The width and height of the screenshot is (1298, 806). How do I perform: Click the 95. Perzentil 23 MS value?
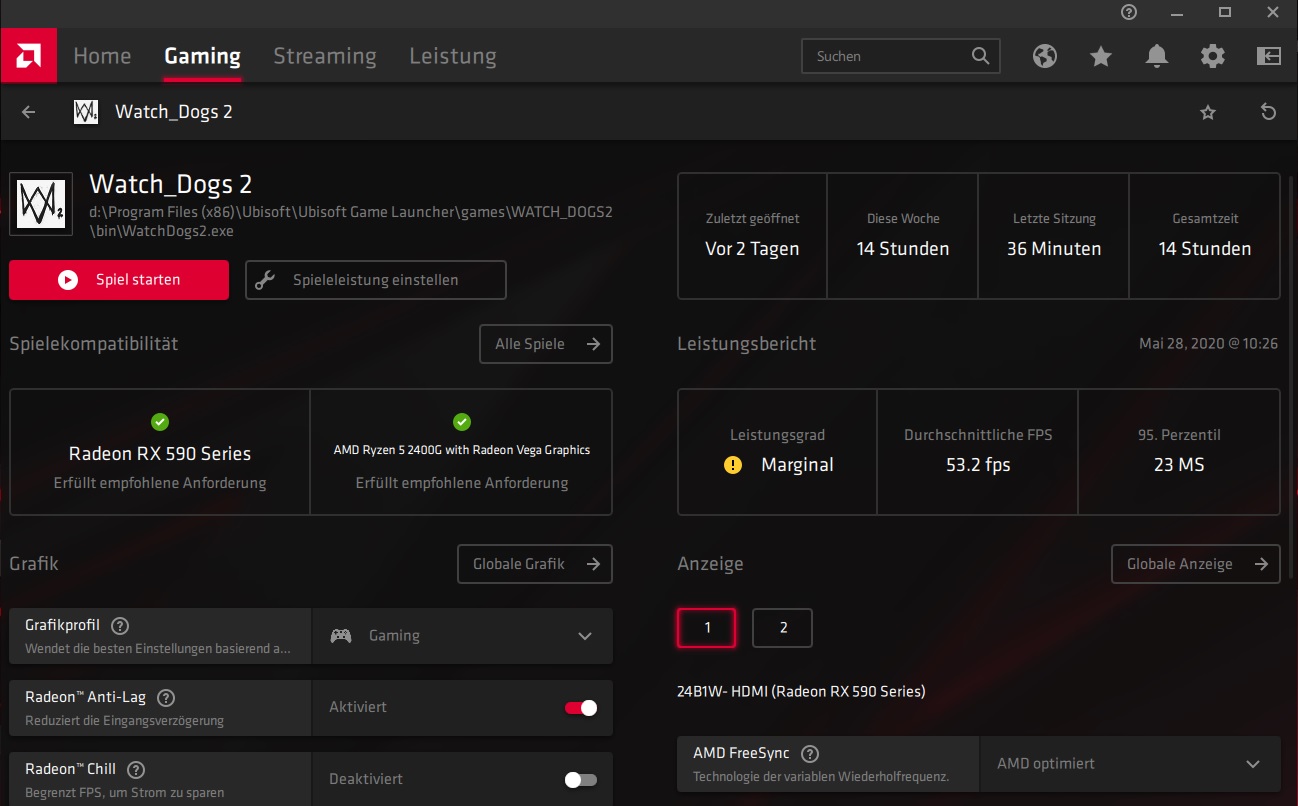1179,465
